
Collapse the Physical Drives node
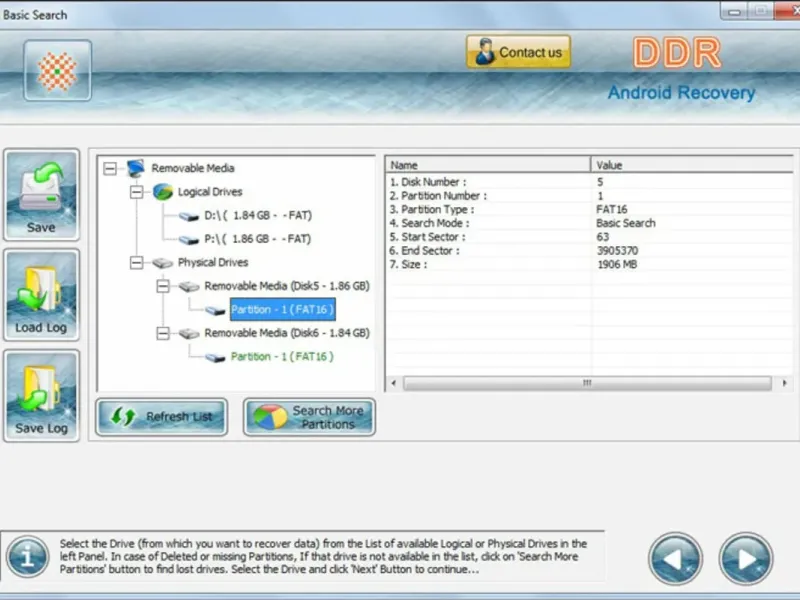(136, 262)
